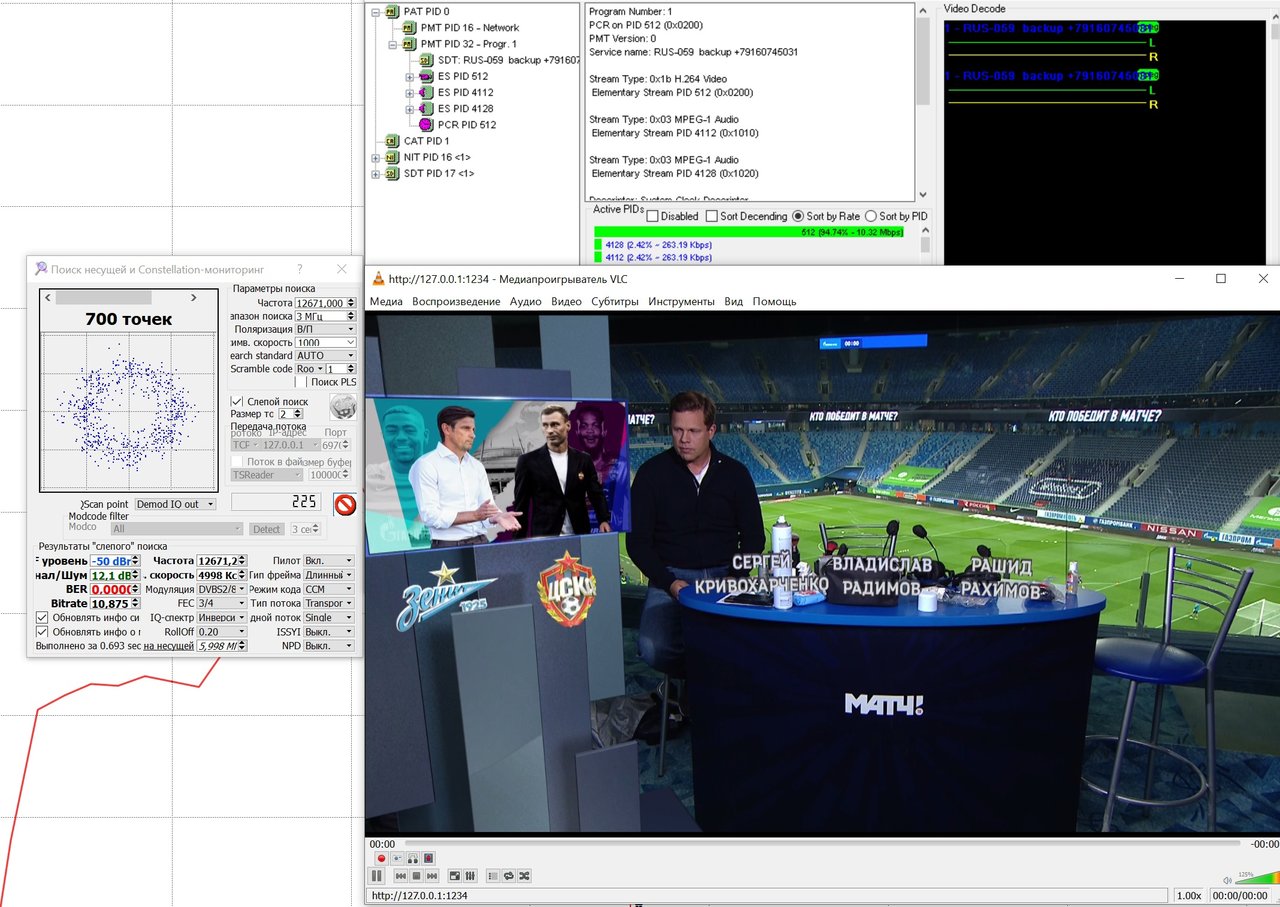1280x907 pixels.
Task: Select the PCR PID 512 tree node
Action: 466,125
